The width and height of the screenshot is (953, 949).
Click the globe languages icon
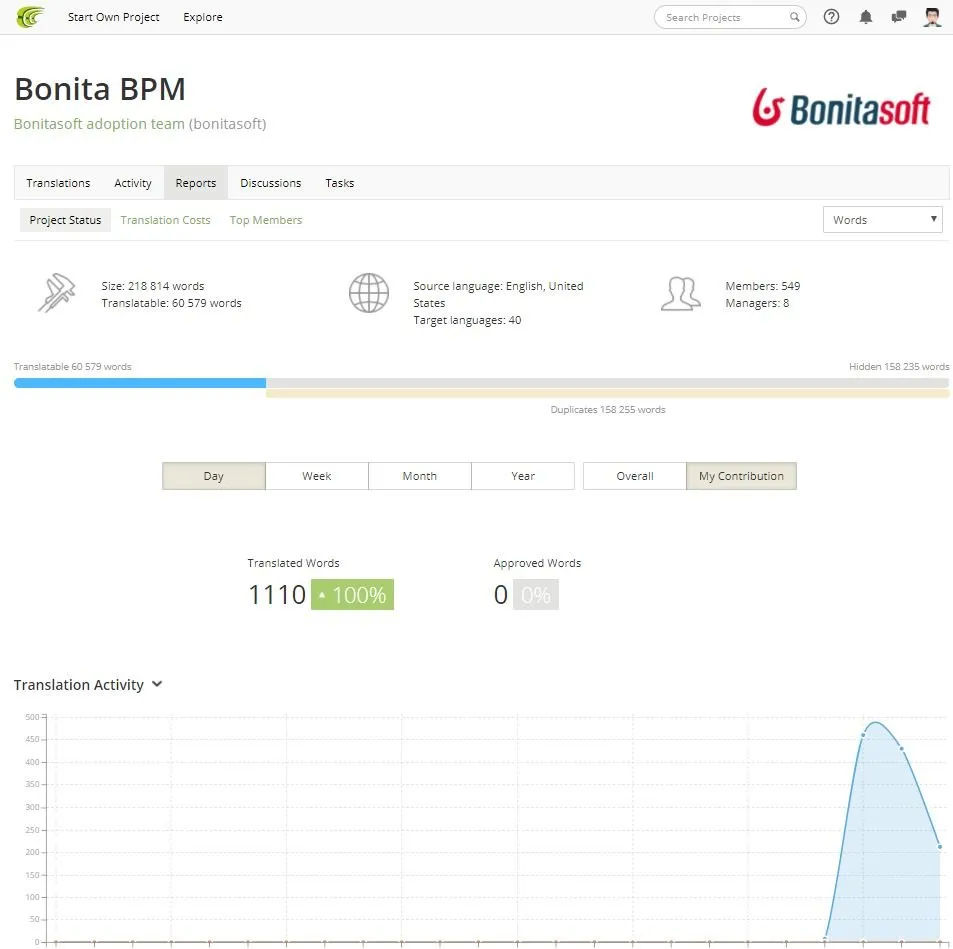[x=369, y=293]
